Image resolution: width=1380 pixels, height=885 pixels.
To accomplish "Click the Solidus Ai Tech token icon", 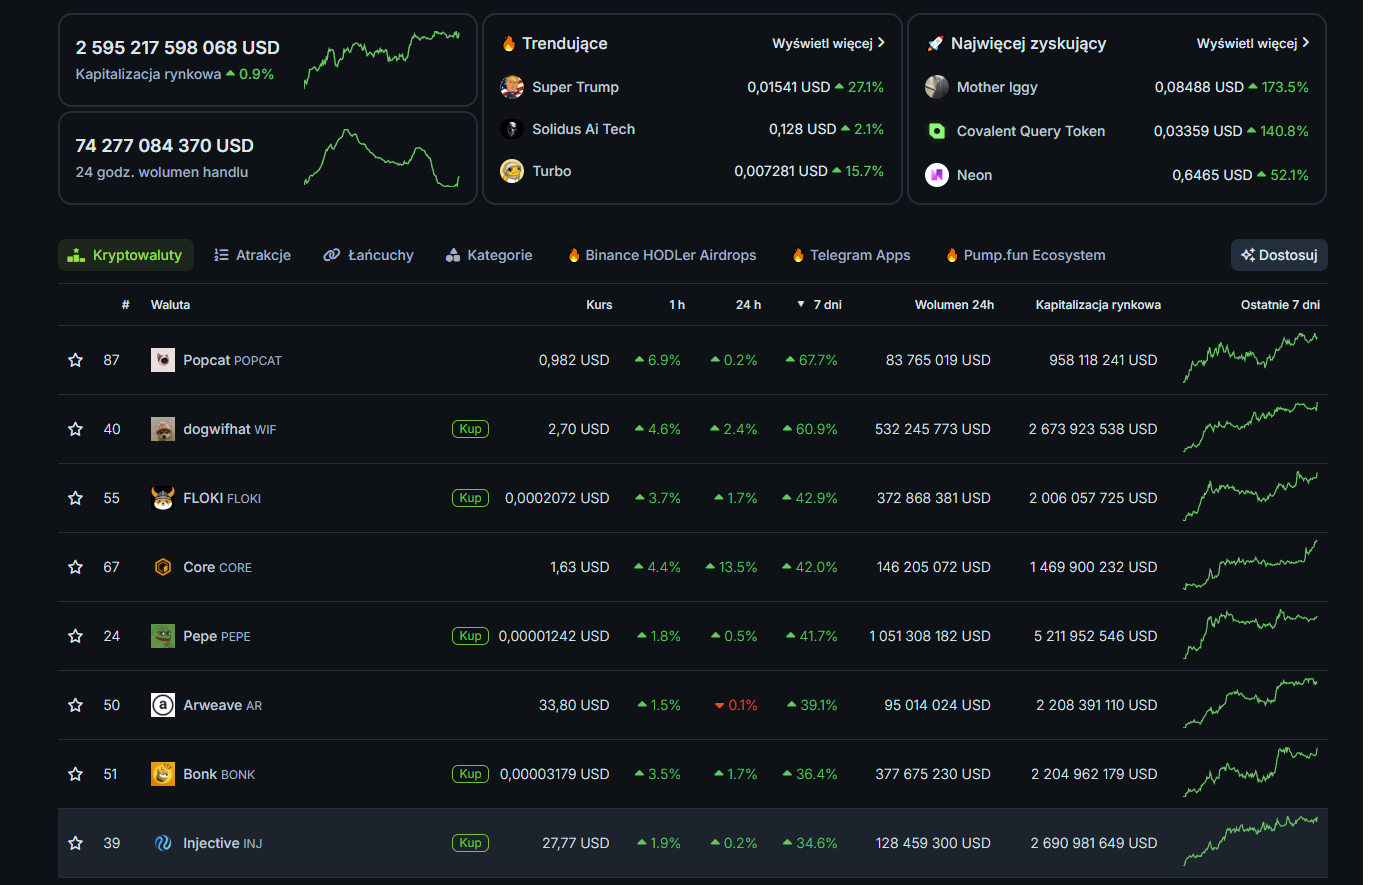I will [512, 129].
